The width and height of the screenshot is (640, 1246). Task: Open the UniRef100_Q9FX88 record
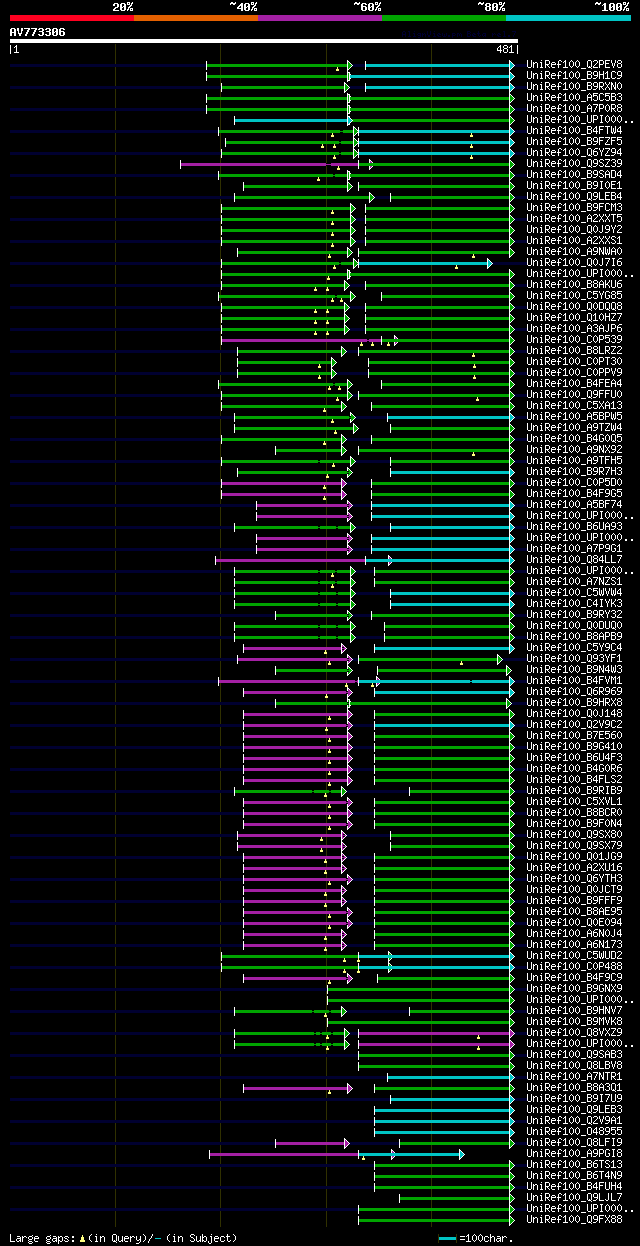tap(574, 1219)
